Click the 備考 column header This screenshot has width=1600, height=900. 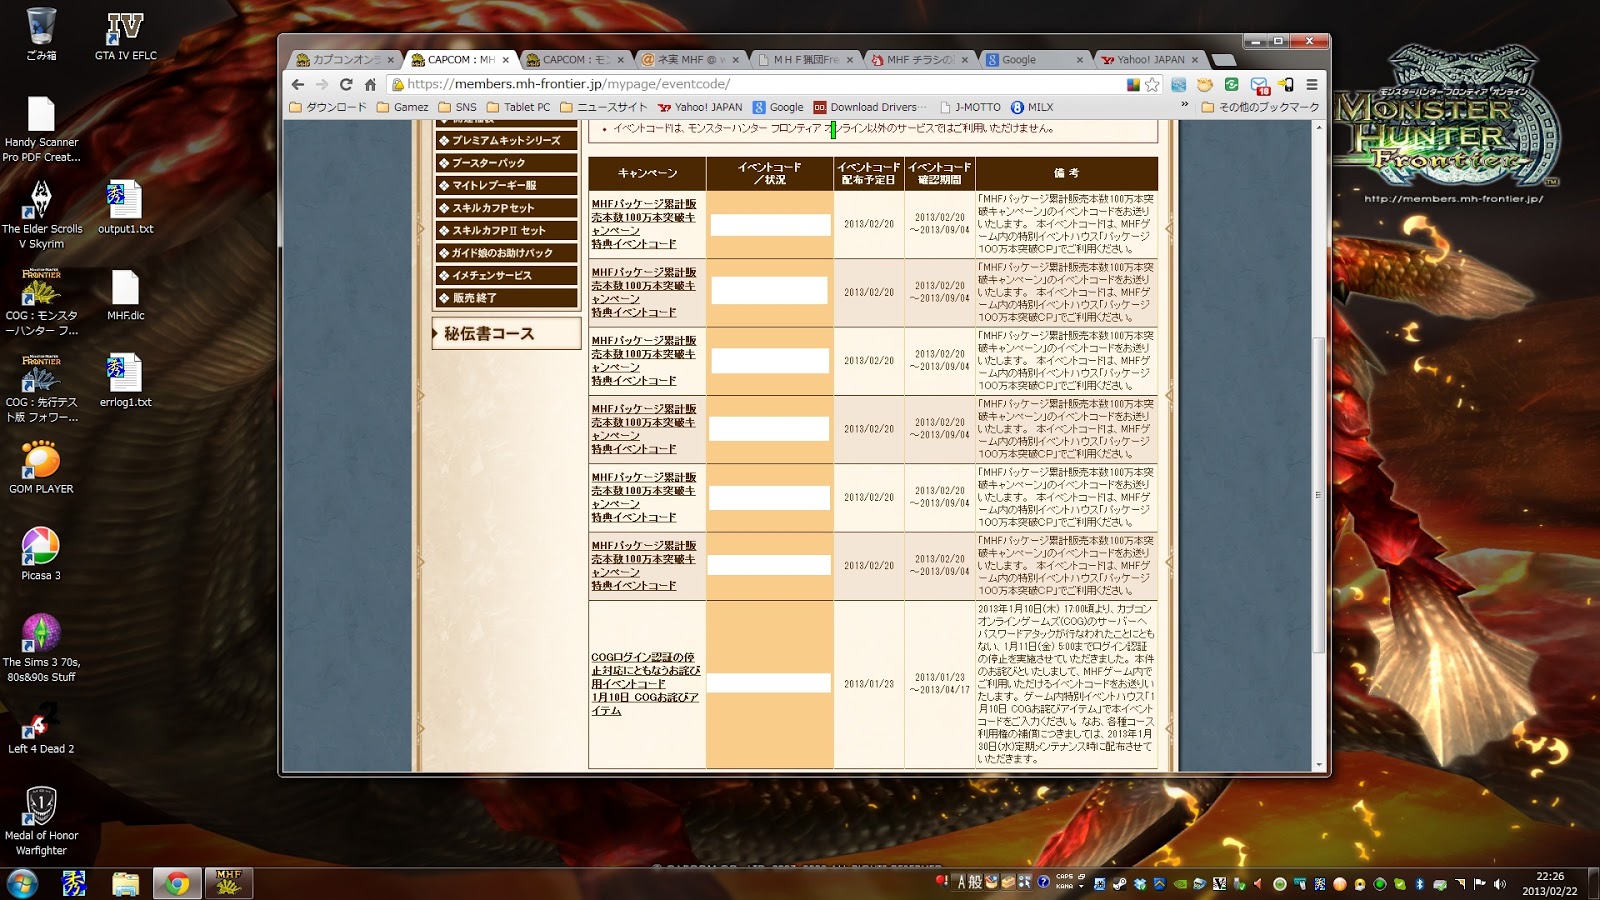(x=1065, y=173)
